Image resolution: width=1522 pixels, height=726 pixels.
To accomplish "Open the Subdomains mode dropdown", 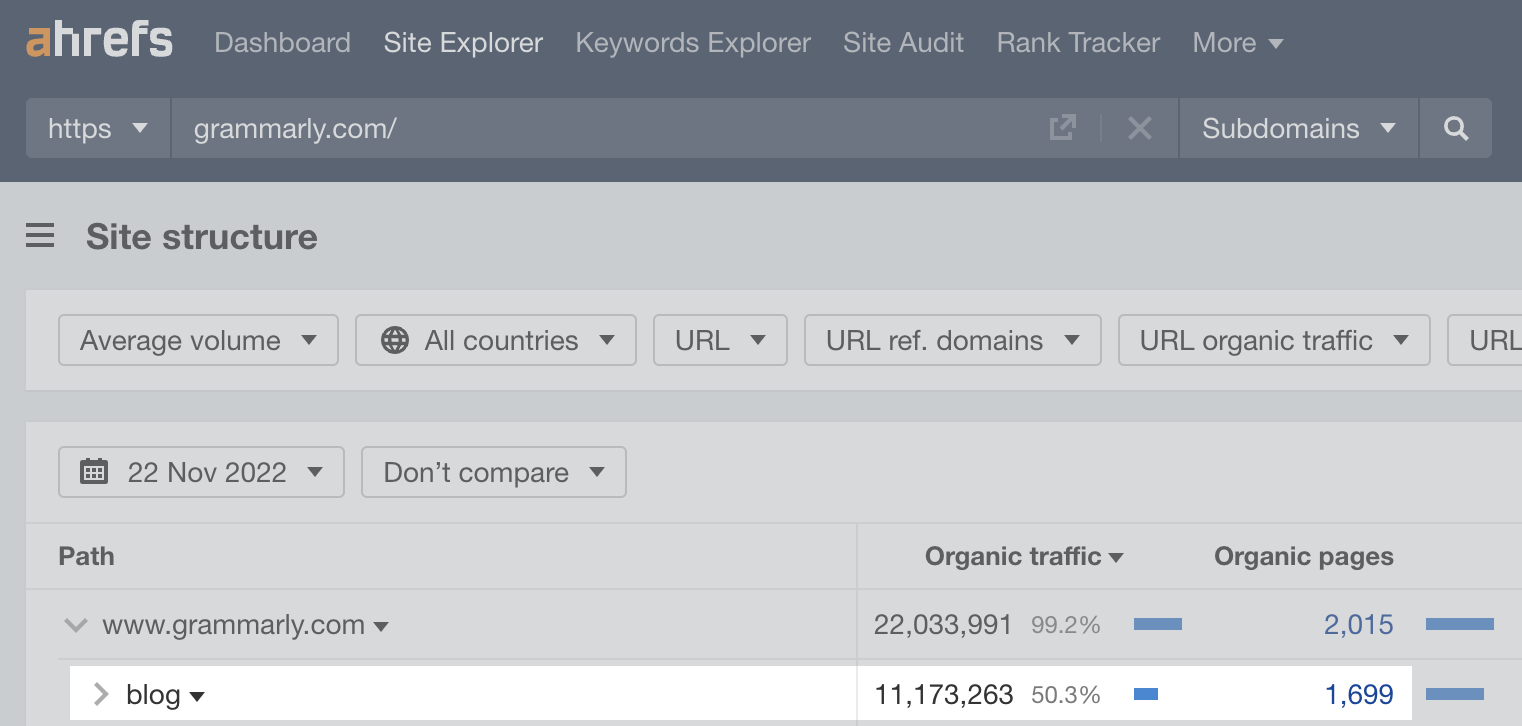I will point(1297,128).
